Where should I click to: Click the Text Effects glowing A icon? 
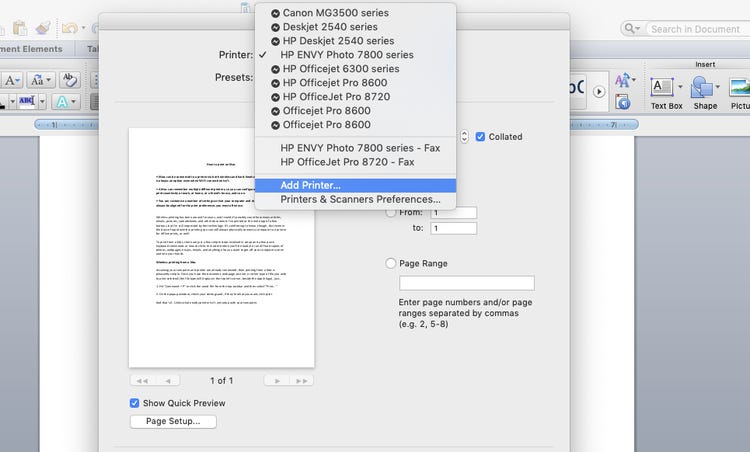(62, 101)
